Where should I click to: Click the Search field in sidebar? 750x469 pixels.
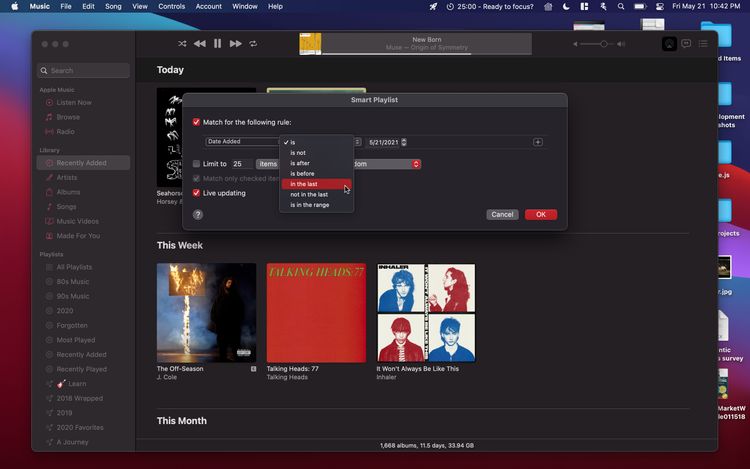tap(83, 70)
